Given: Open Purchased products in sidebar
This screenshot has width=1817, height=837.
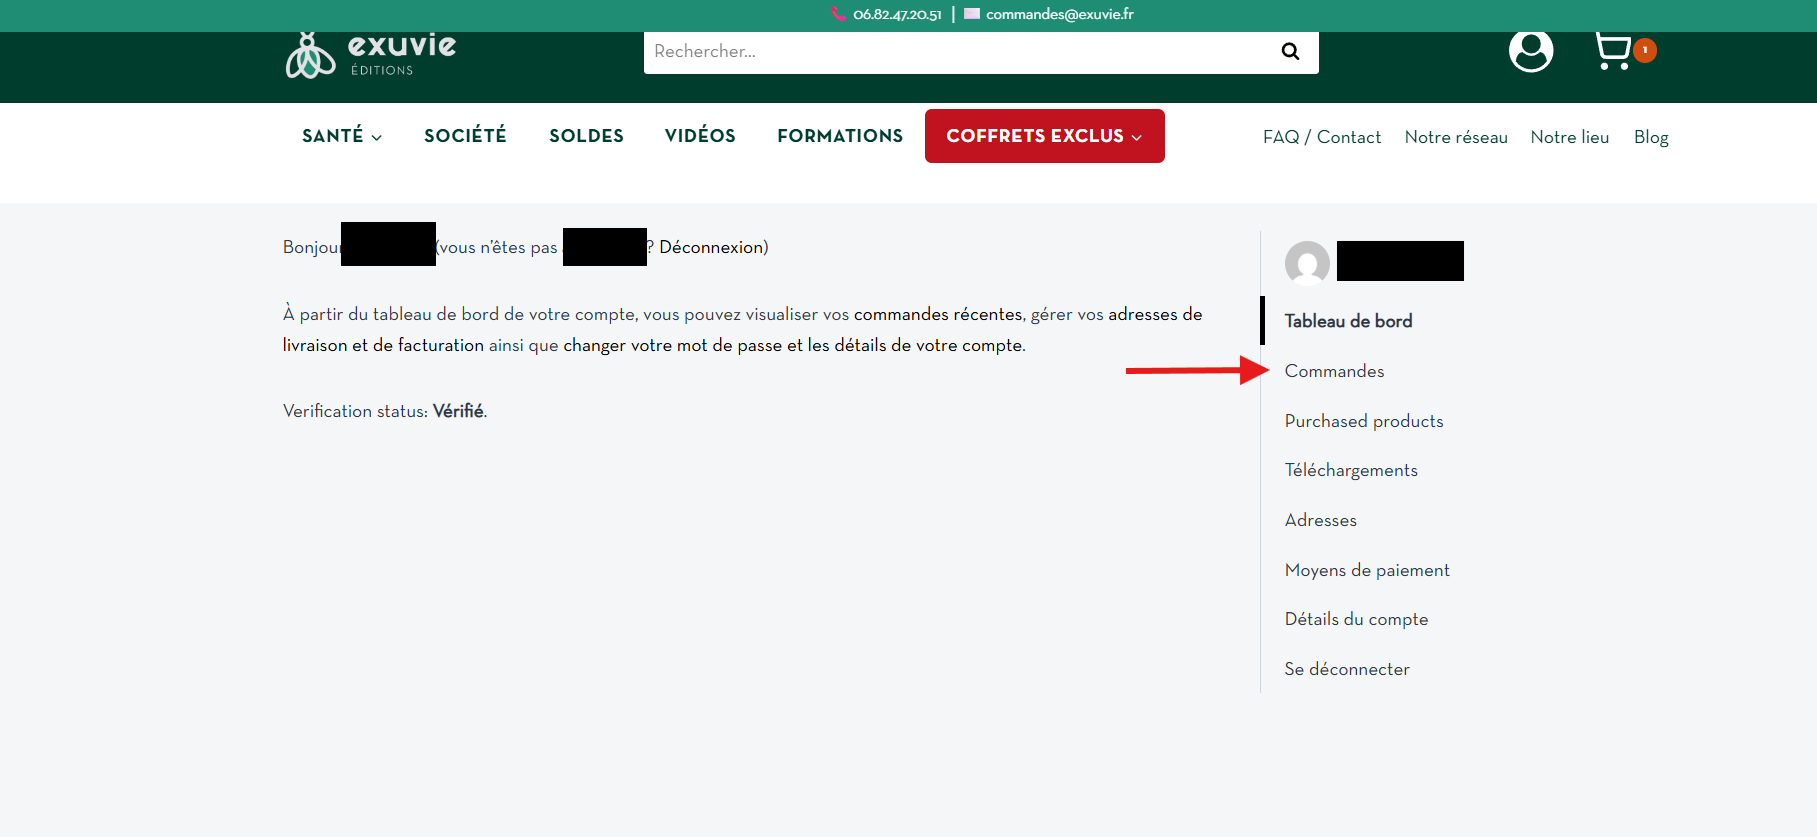Looking at the screenshot, I should pos(1364,421).
